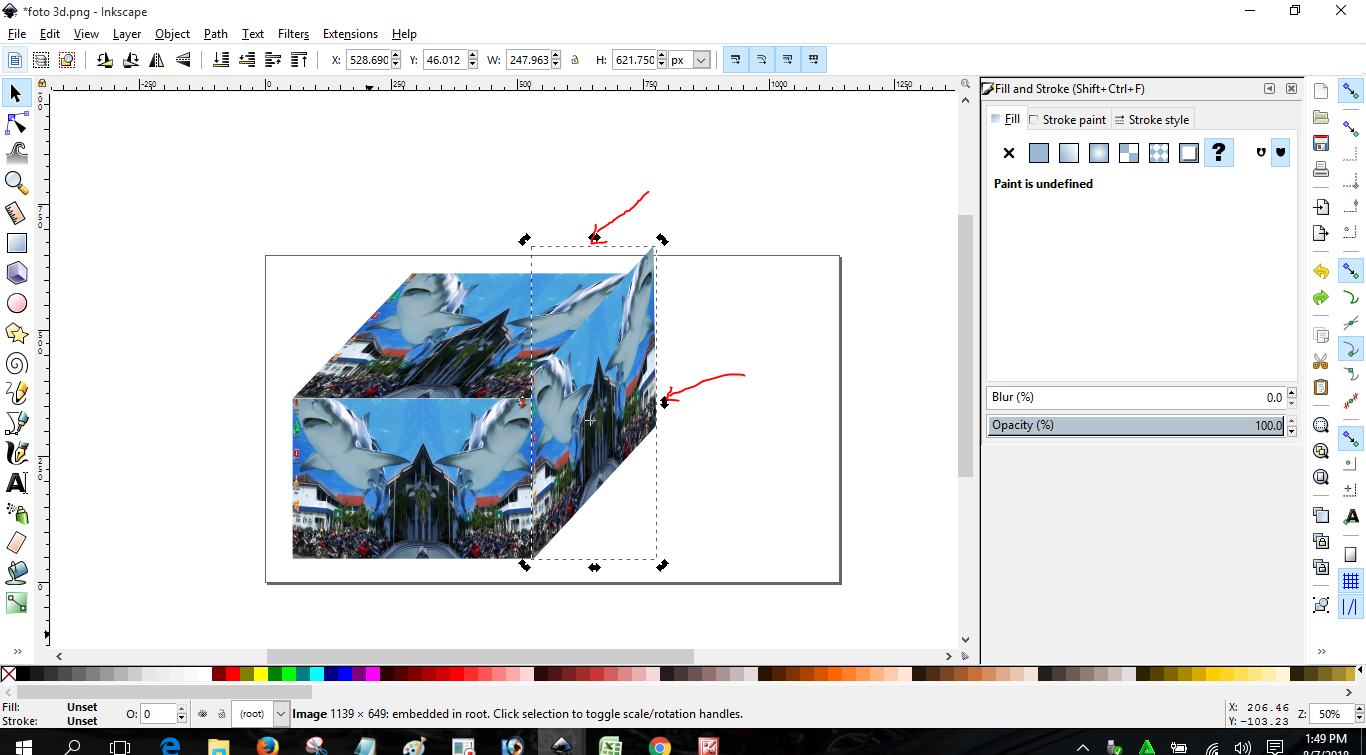Image resolution: width=1366 pixels, height=755 pixels.
Task: Select the Node edit tool
Action: pos(16,123)
